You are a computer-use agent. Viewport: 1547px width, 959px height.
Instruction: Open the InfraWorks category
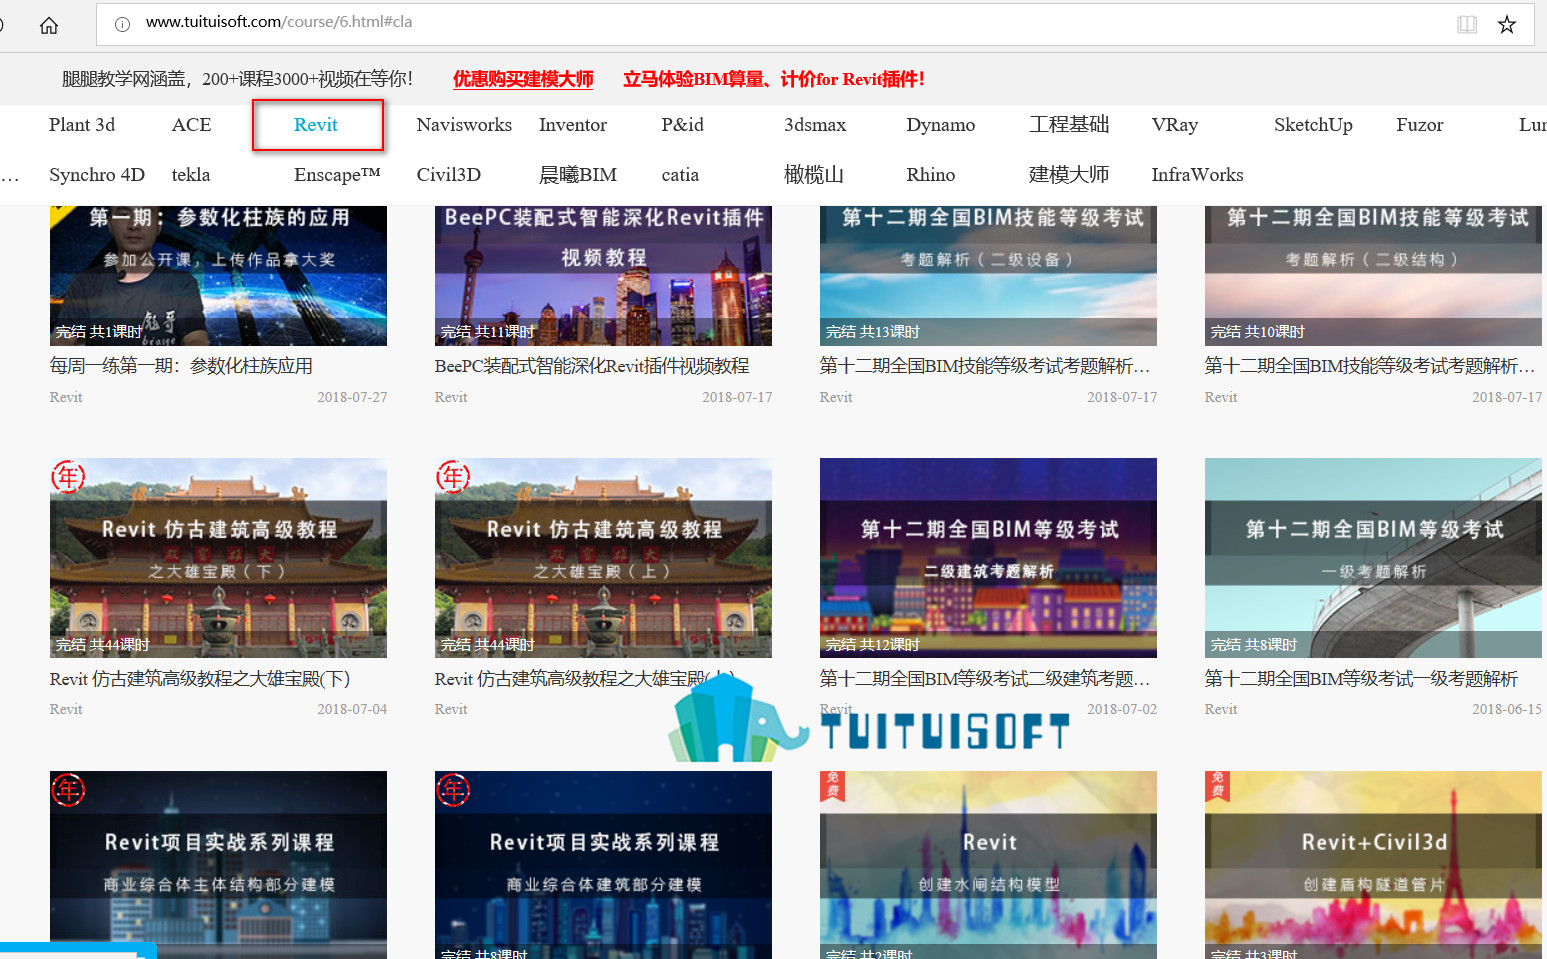pos(1197,175)
